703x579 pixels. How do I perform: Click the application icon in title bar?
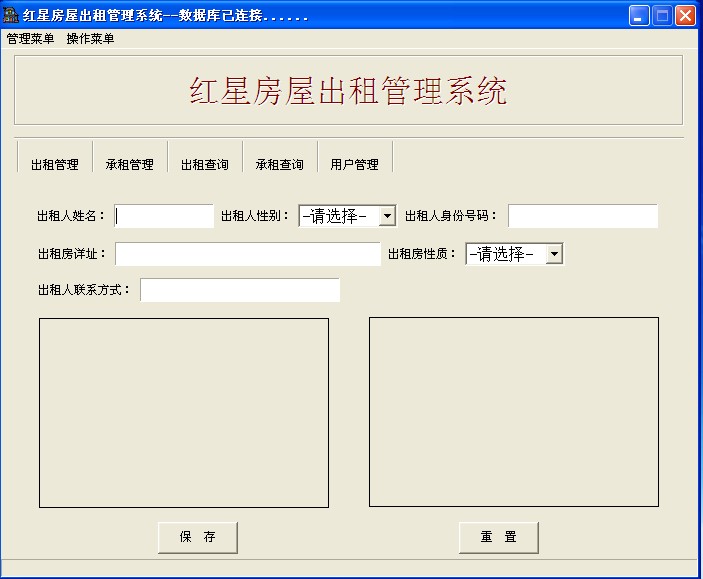point(10,15)
